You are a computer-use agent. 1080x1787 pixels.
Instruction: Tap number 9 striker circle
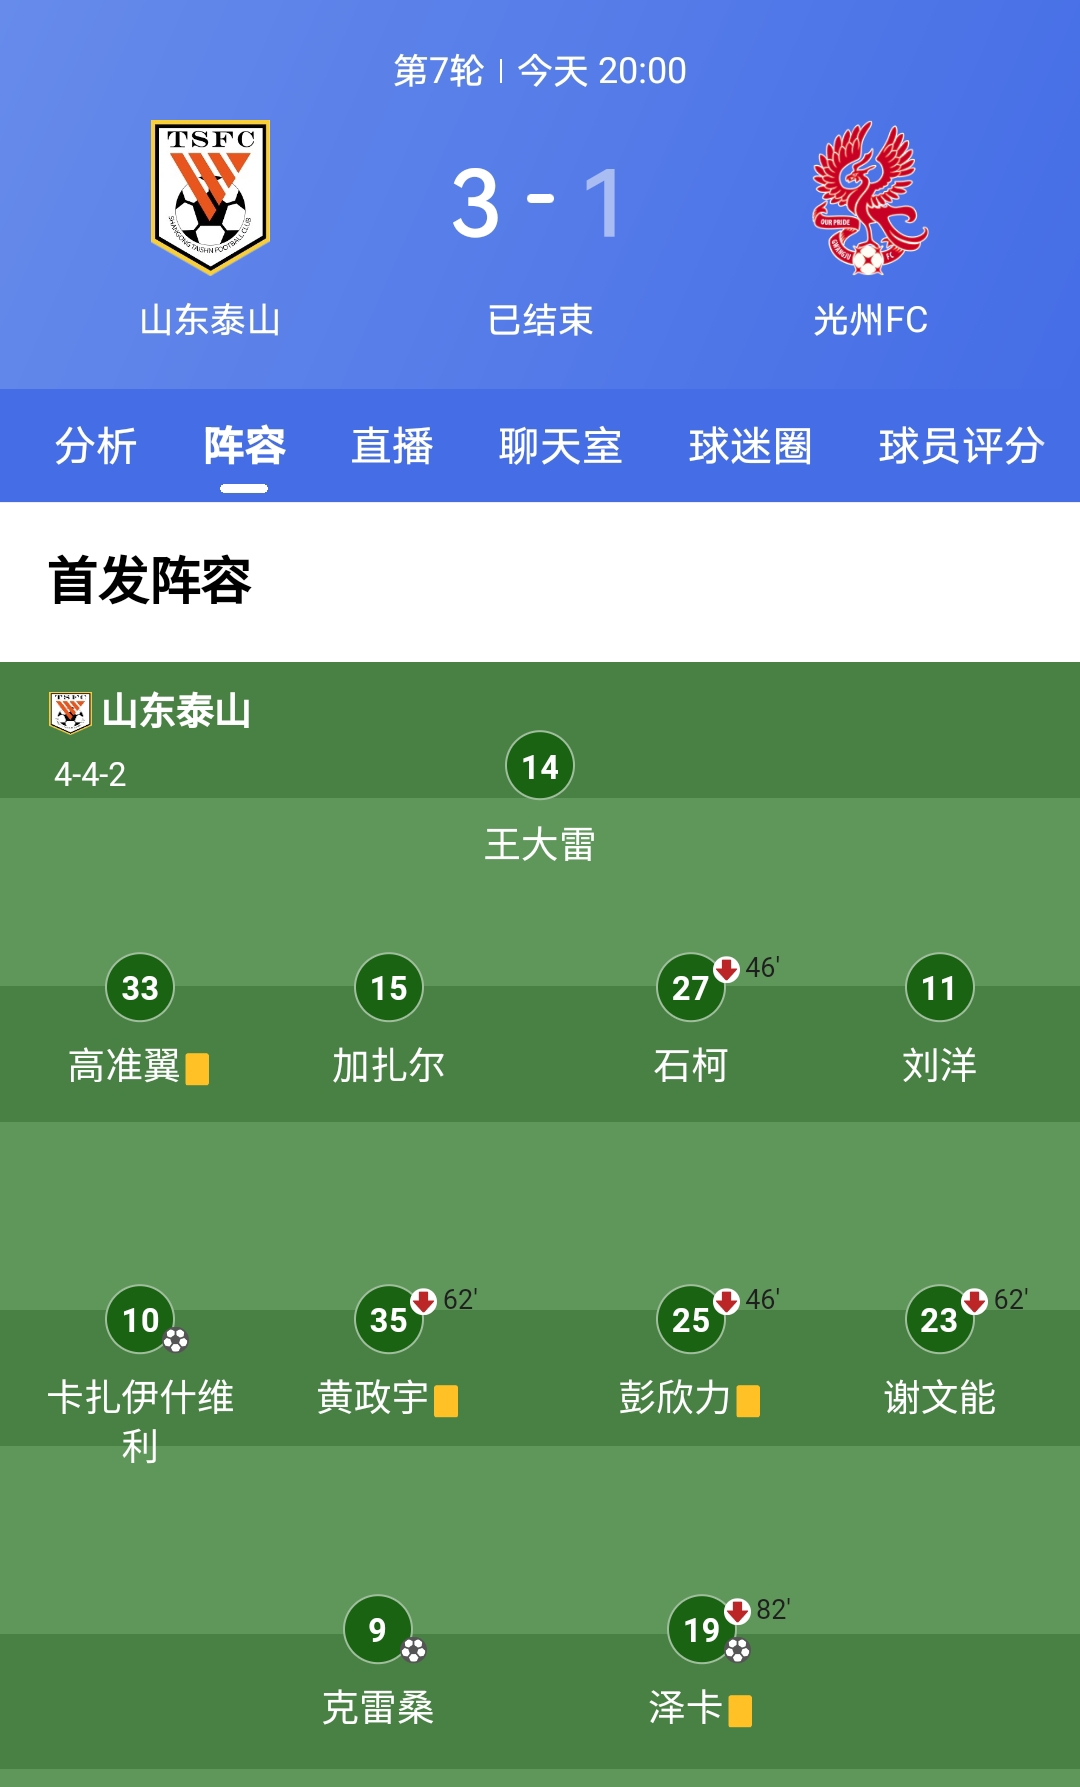point(377,1629)
